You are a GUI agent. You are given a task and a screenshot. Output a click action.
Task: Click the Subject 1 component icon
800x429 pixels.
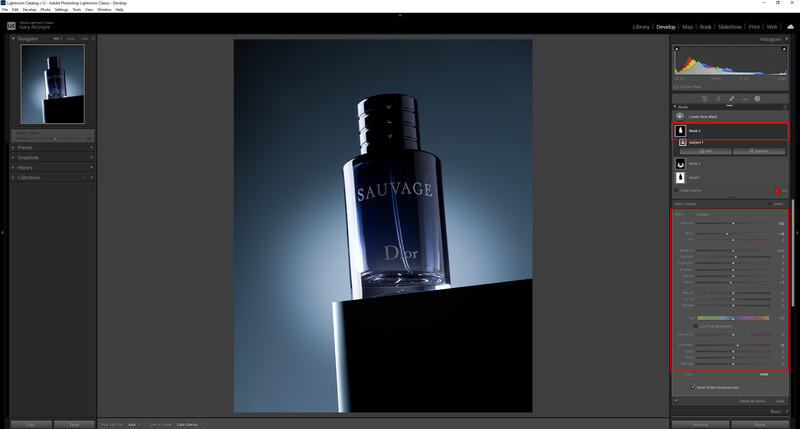click(x=682, y=142)
